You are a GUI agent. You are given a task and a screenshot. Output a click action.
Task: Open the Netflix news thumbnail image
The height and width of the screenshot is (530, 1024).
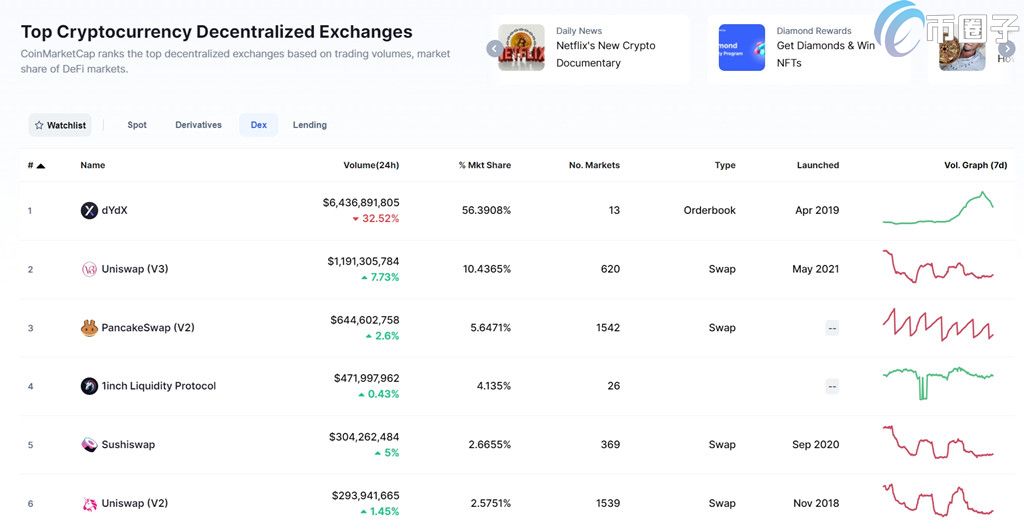click(521, 48)
